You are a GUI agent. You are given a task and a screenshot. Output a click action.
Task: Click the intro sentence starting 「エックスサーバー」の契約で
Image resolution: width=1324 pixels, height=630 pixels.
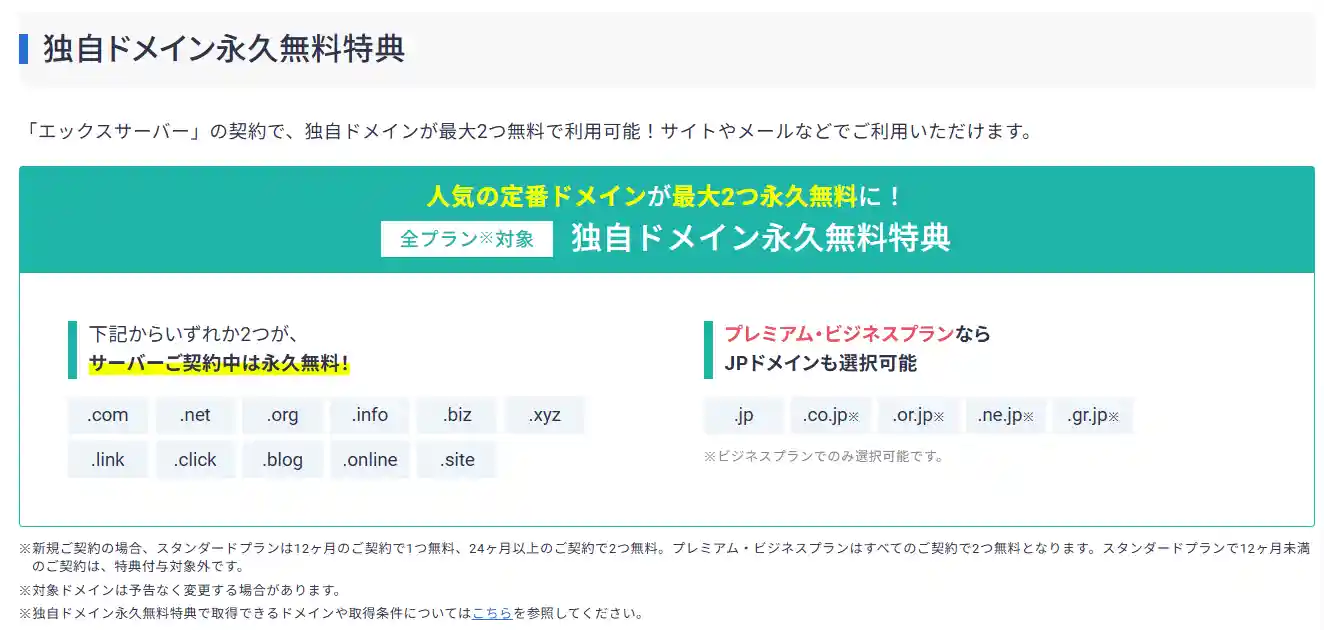pos(530,131)
